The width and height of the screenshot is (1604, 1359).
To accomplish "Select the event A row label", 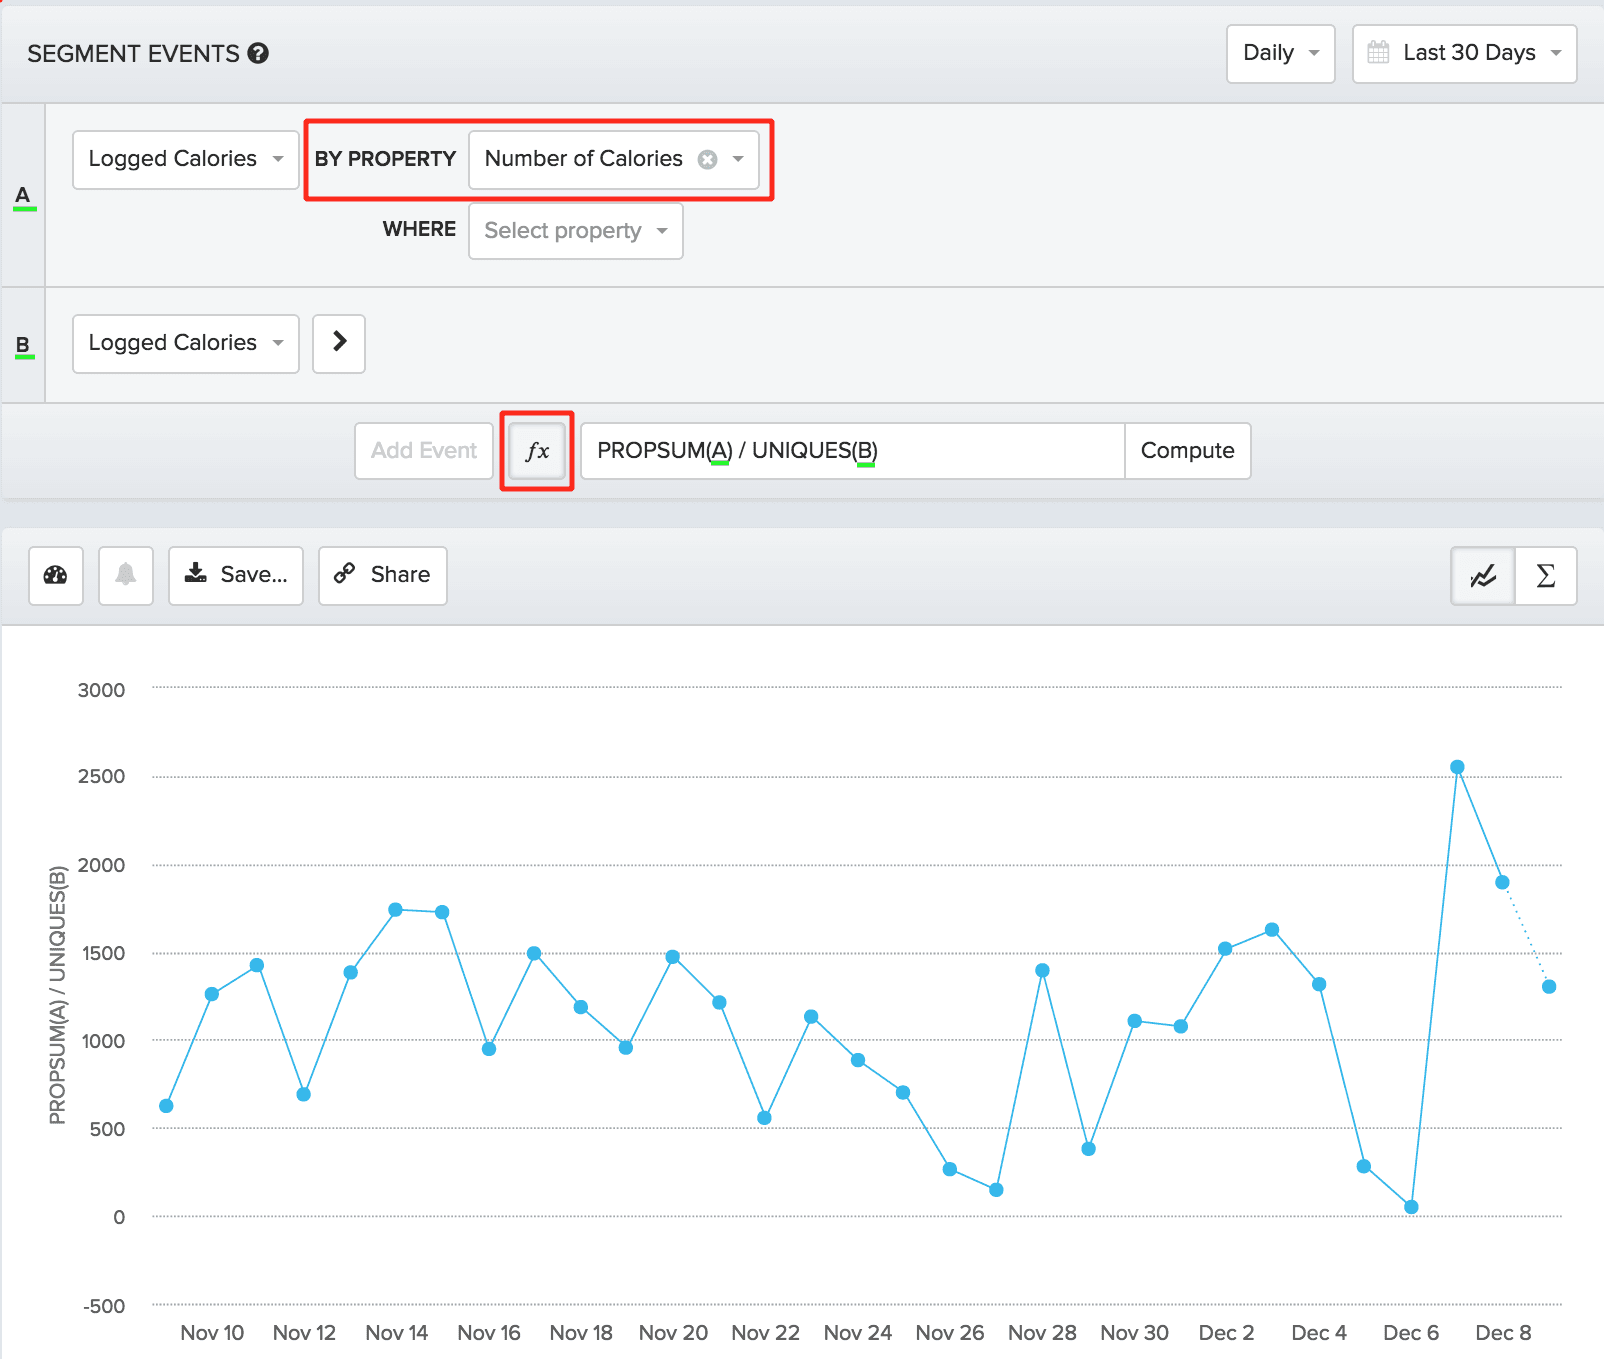I will point(23,195).
